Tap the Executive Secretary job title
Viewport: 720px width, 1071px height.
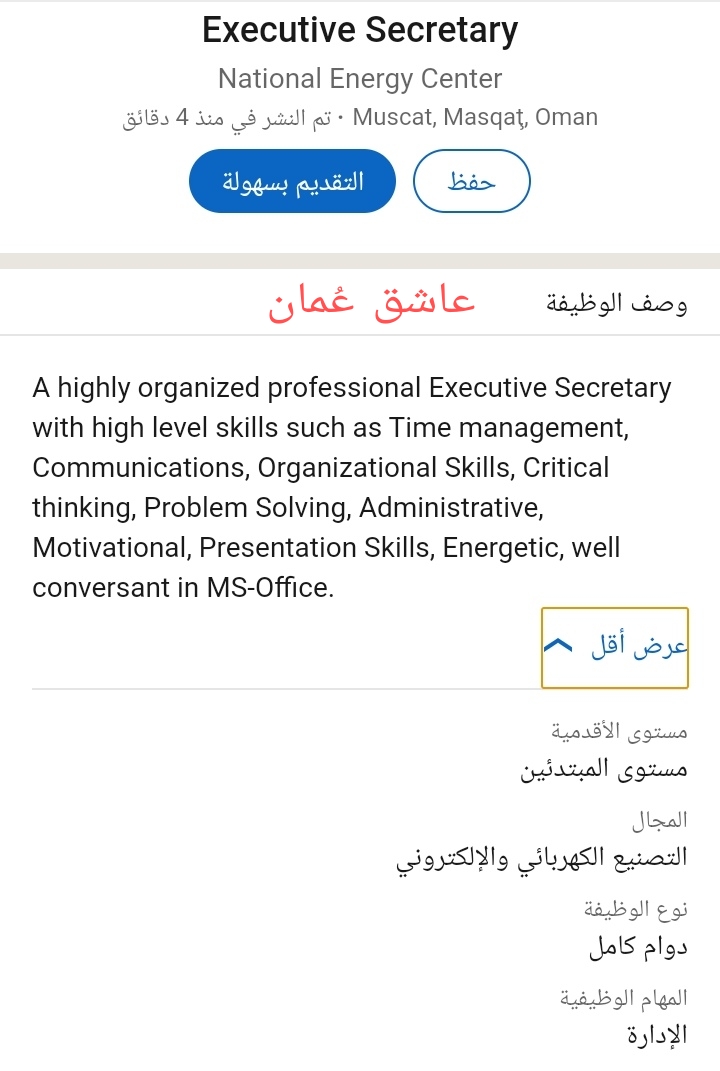point(360,30)
